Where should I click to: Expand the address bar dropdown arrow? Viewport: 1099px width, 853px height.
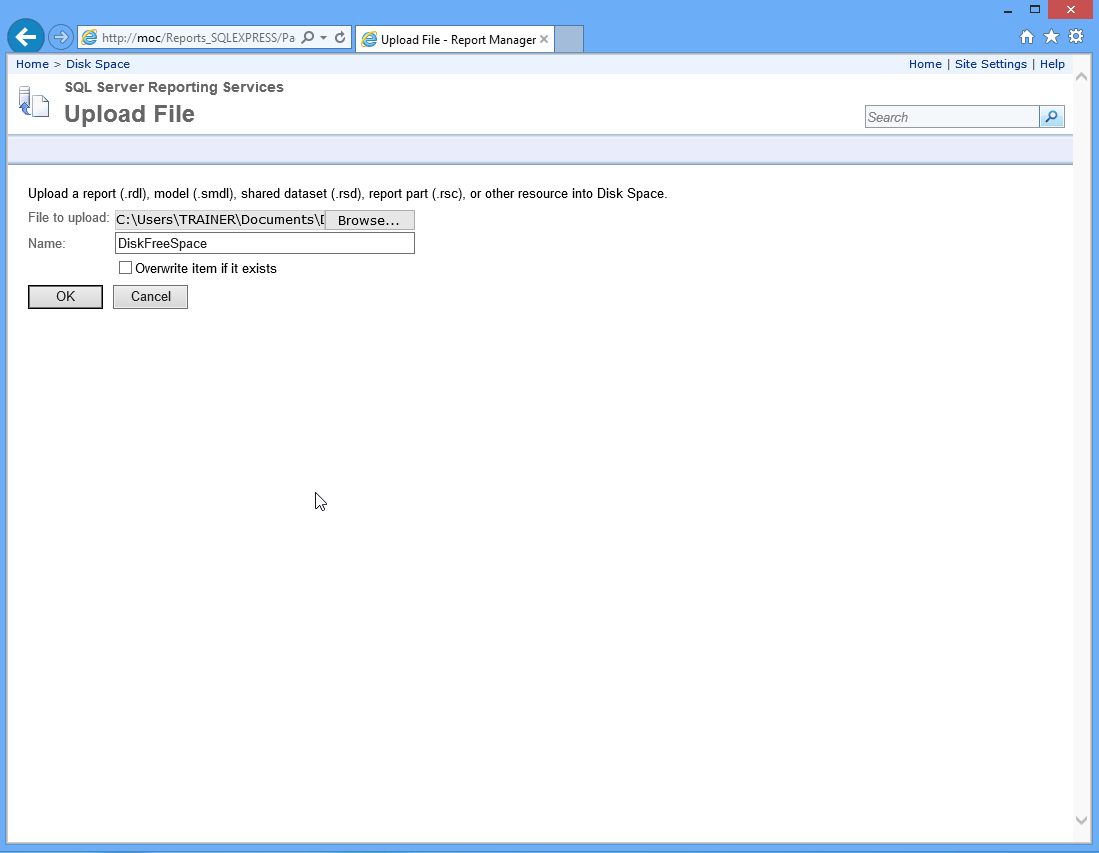click(x=323, y=38)
